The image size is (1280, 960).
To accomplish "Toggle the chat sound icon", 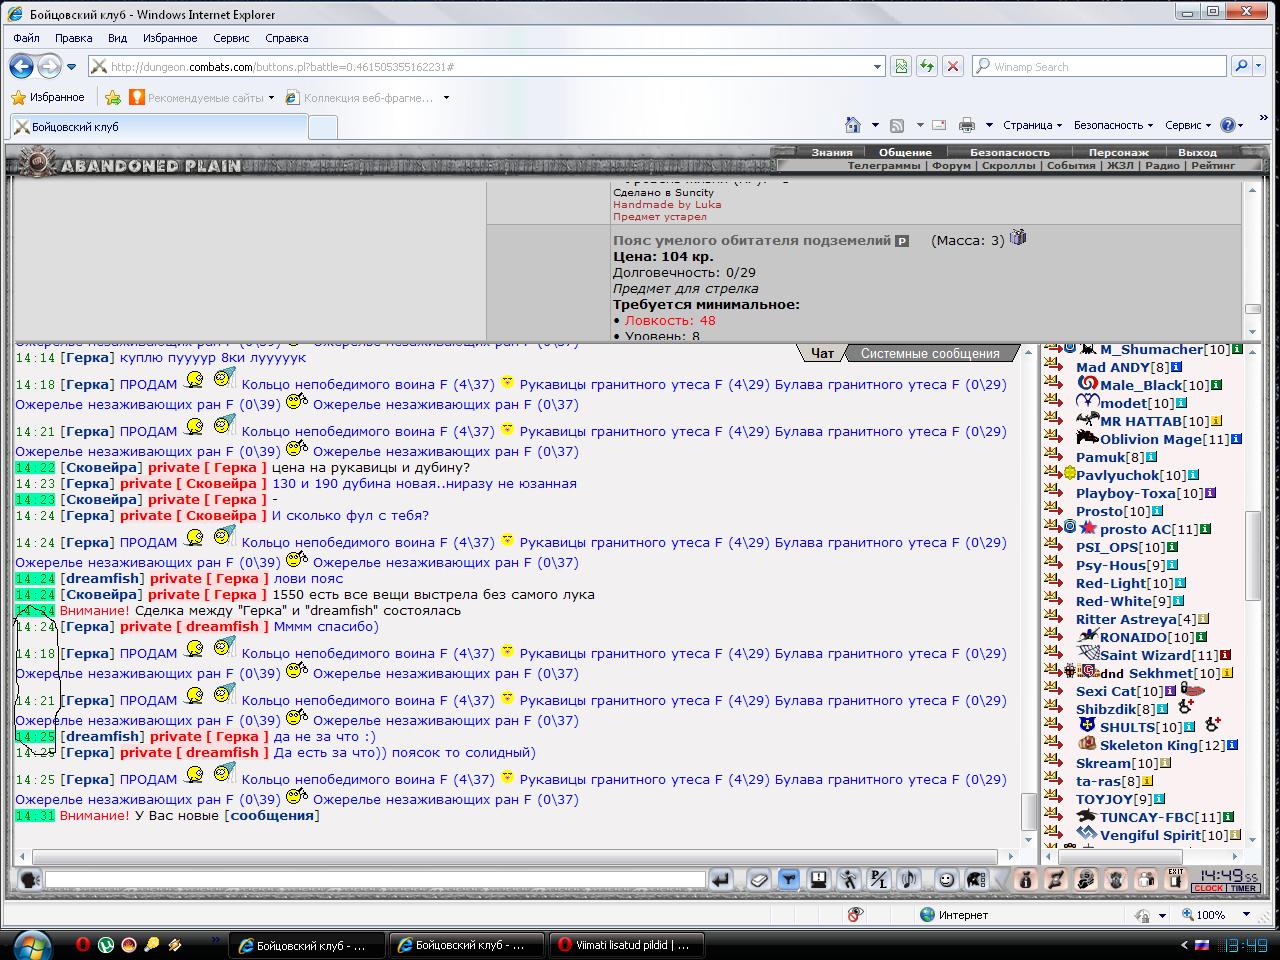I will (908, 880).
